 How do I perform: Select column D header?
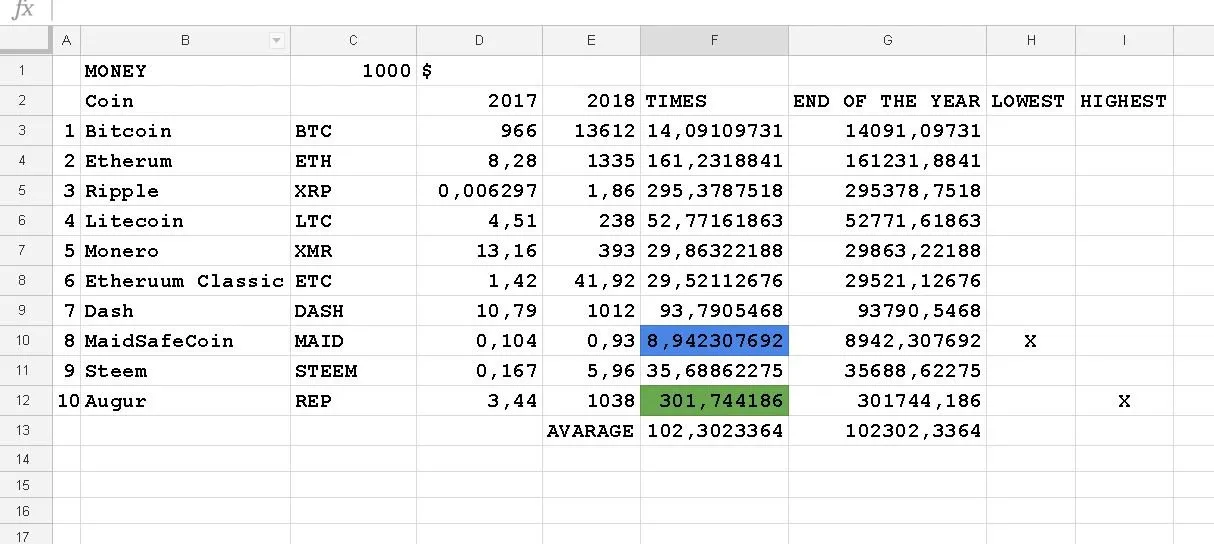479,40
